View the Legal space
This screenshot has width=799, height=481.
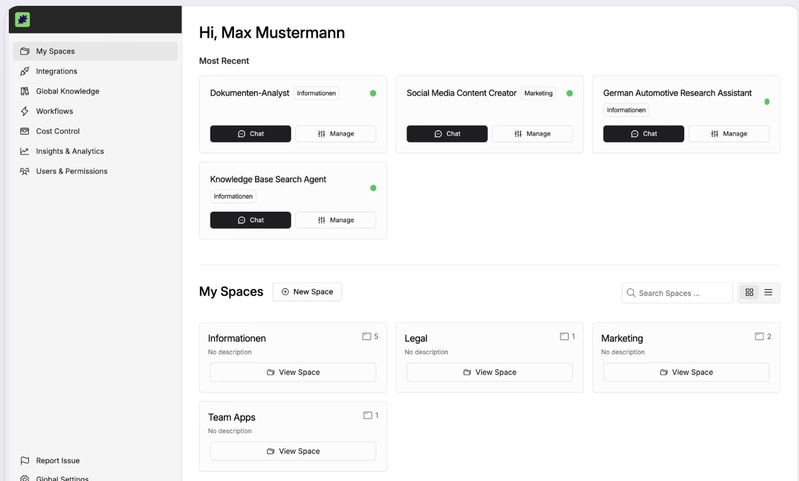[x=489, y=372]
